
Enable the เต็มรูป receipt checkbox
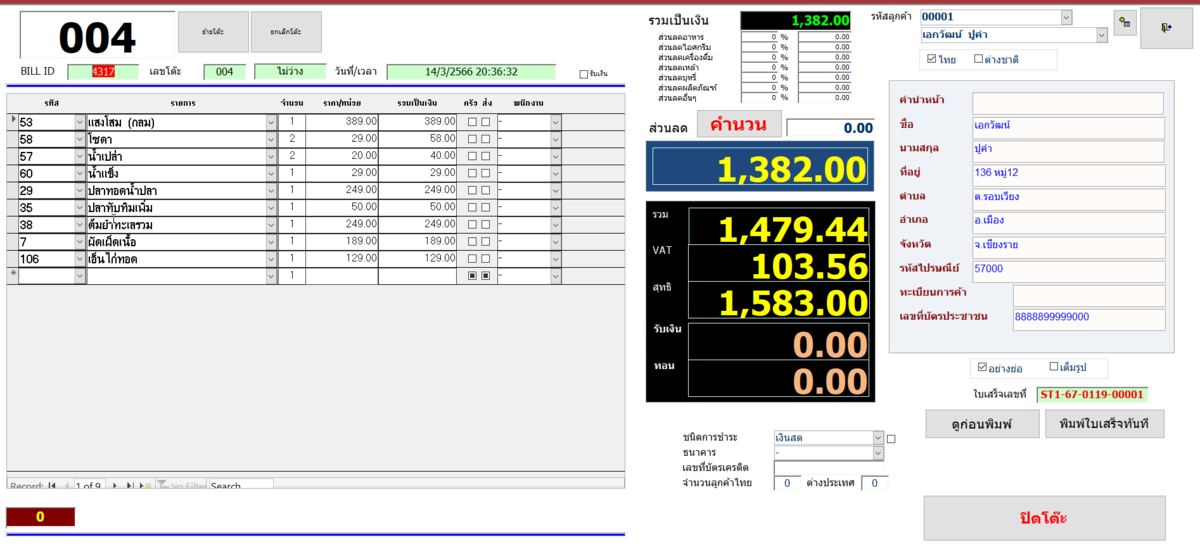(x=1054, y=367)
